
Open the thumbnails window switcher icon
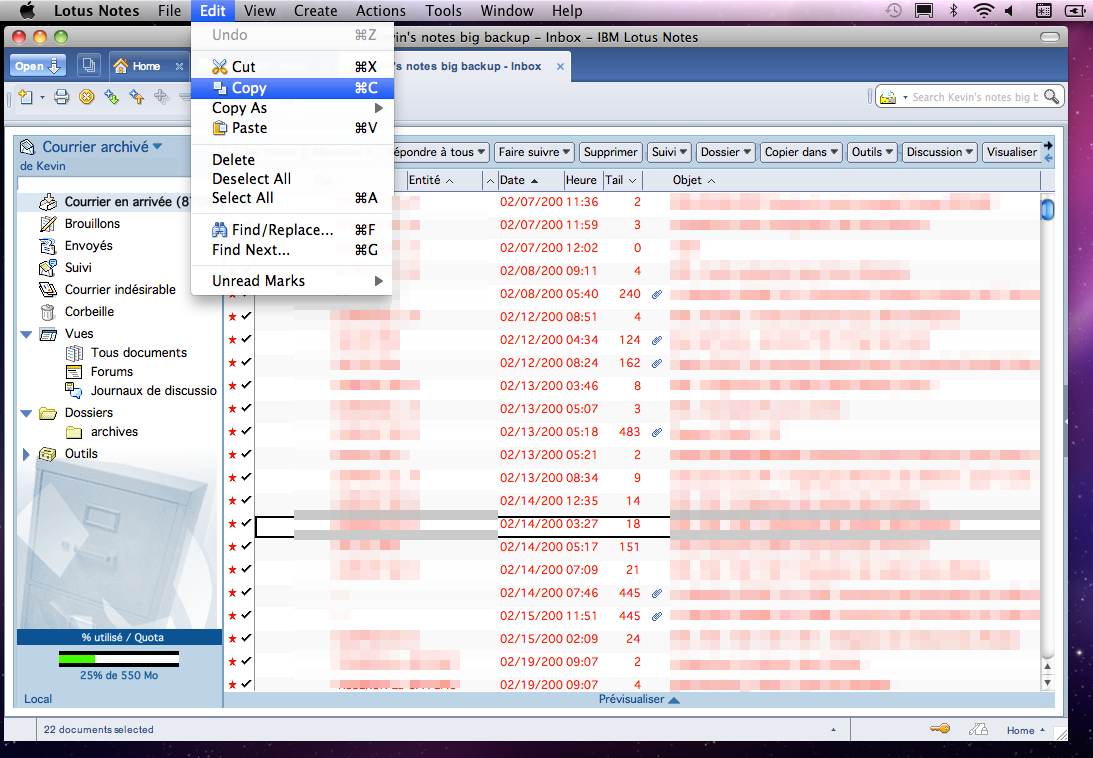89,66
